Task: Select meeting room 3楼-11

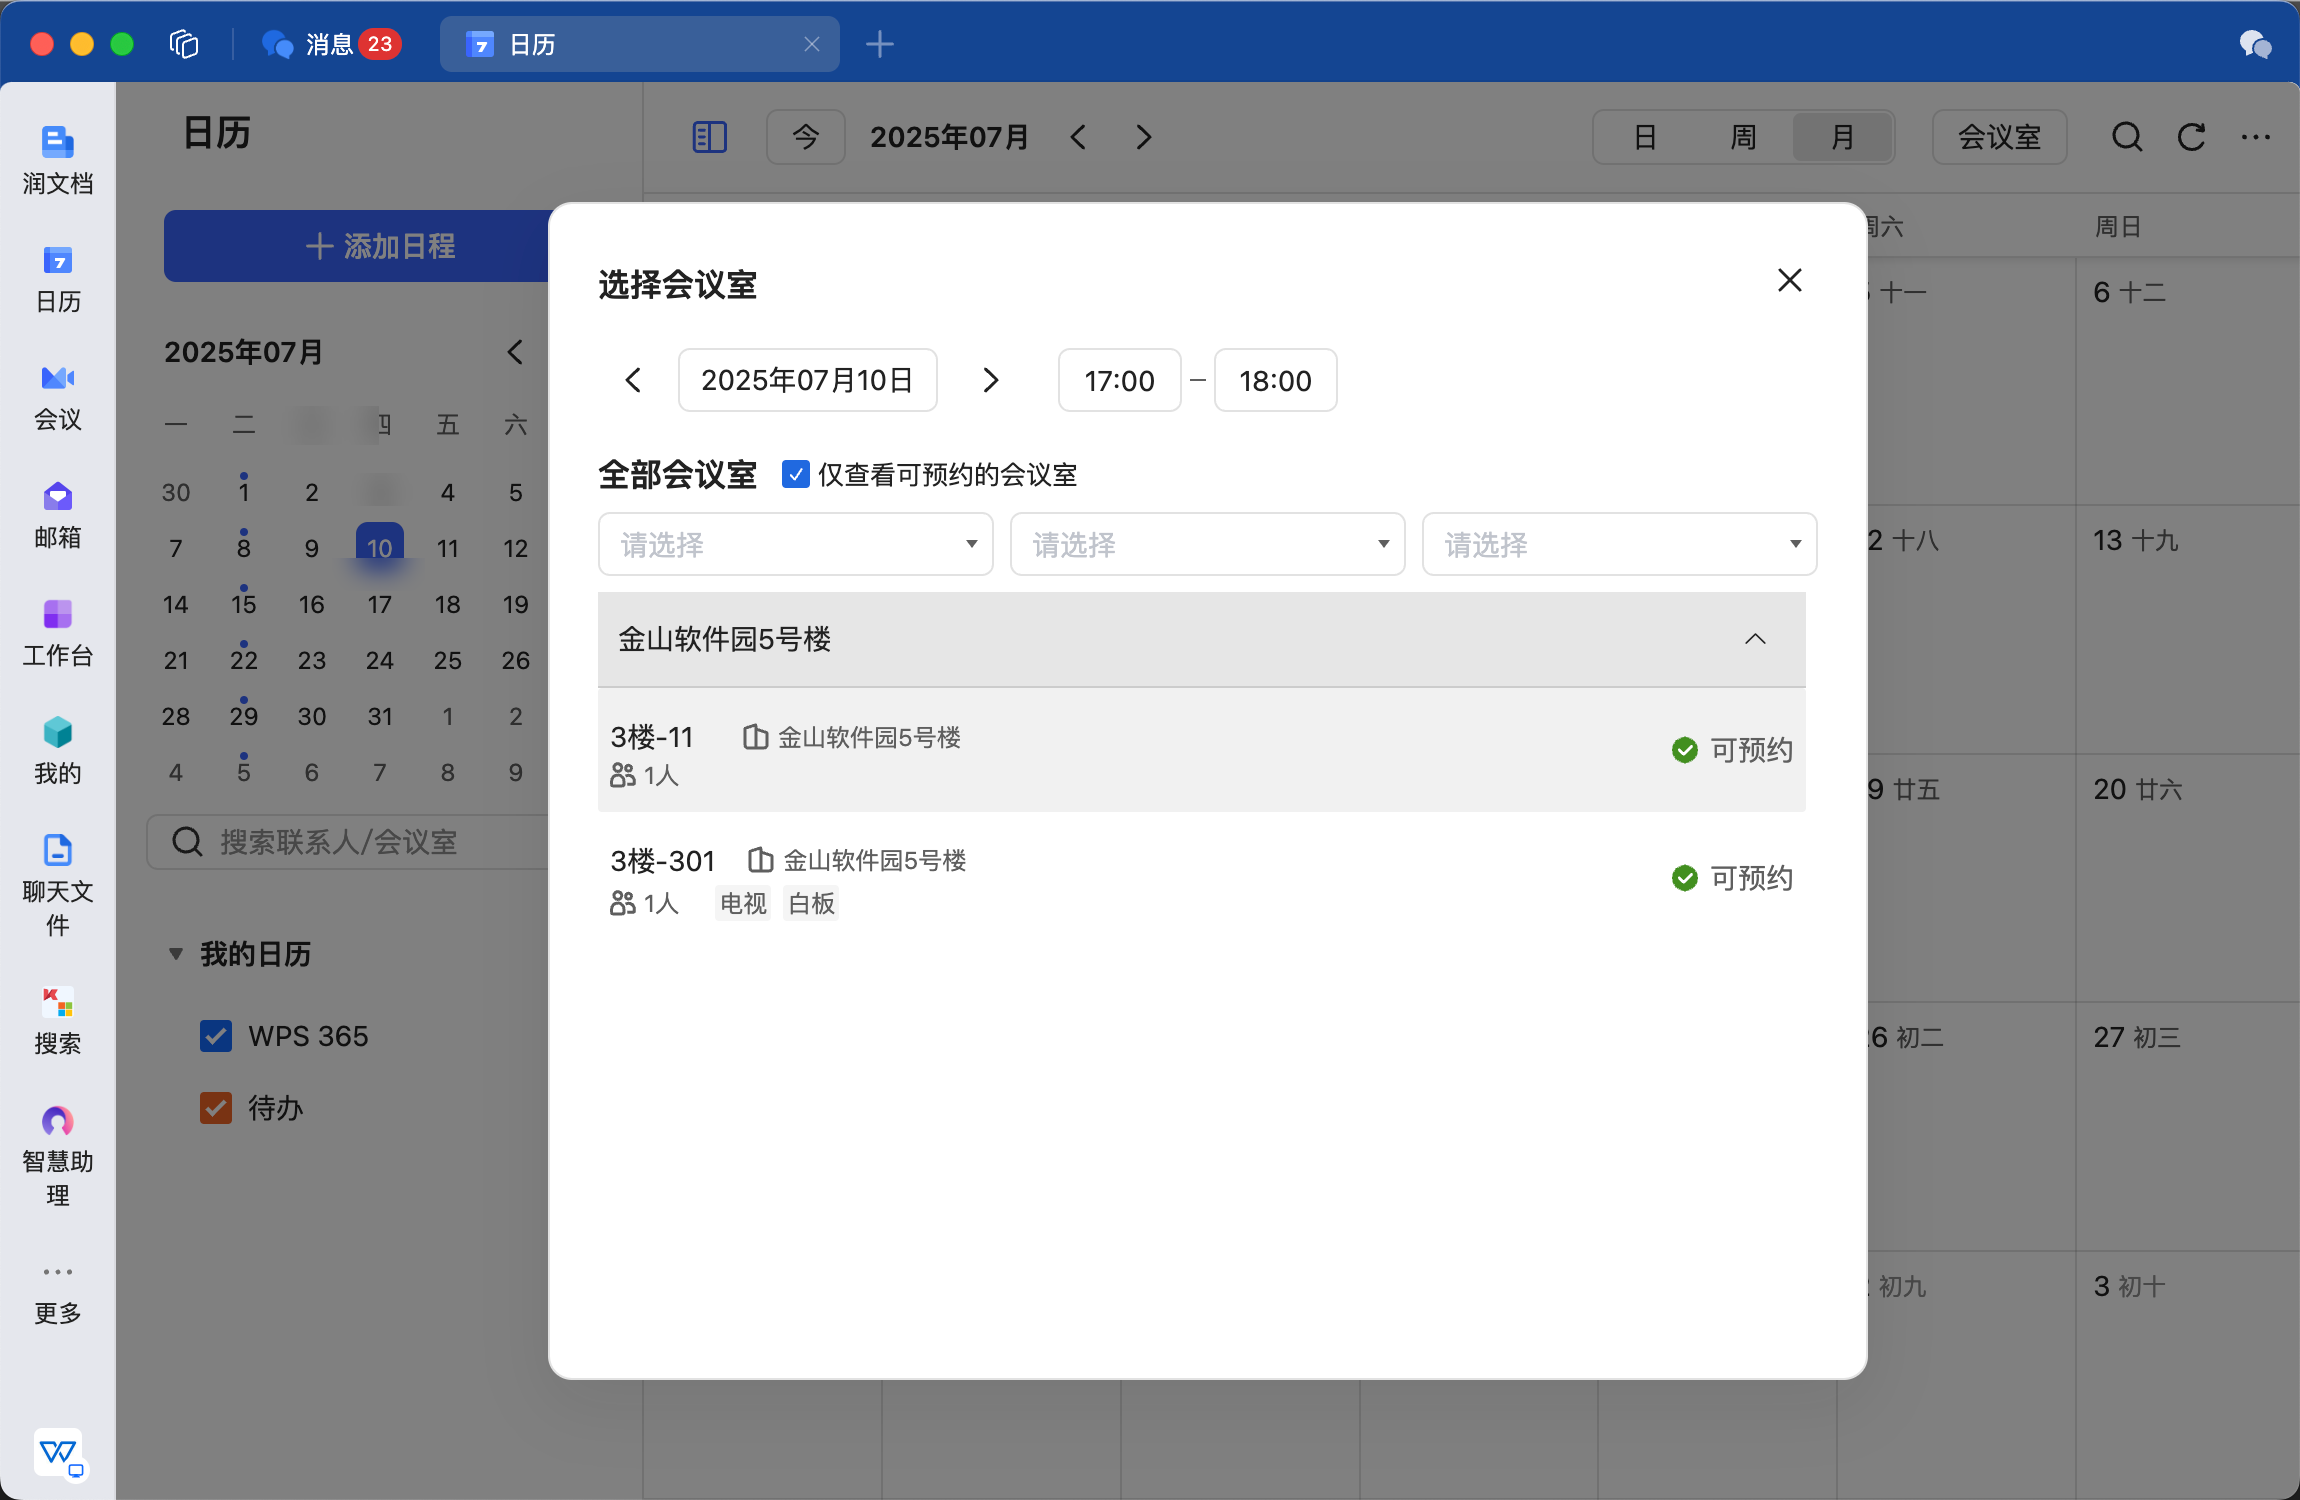Action: click(x=1202, y=750)
